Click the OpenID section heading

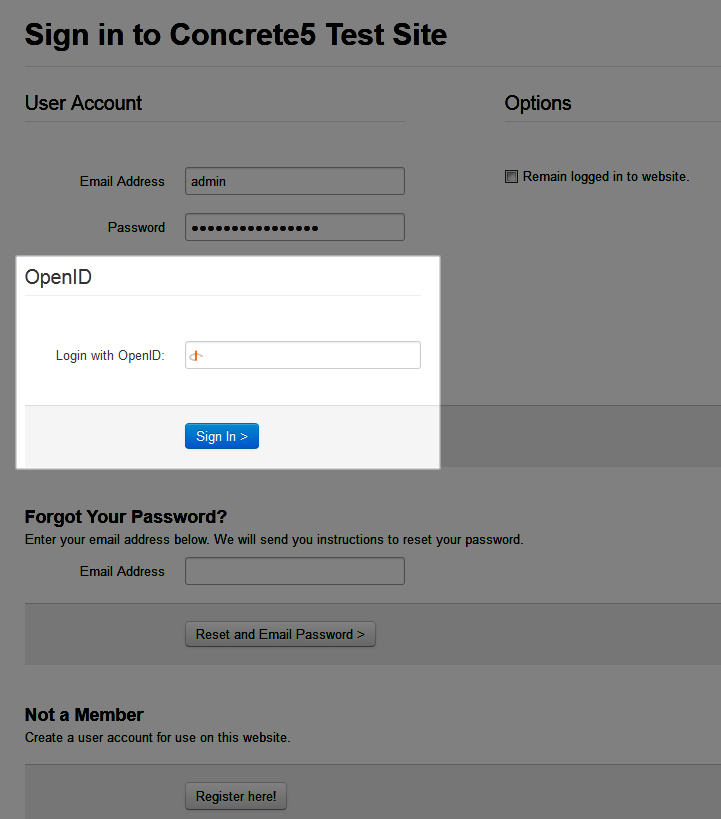coord(59,277)
